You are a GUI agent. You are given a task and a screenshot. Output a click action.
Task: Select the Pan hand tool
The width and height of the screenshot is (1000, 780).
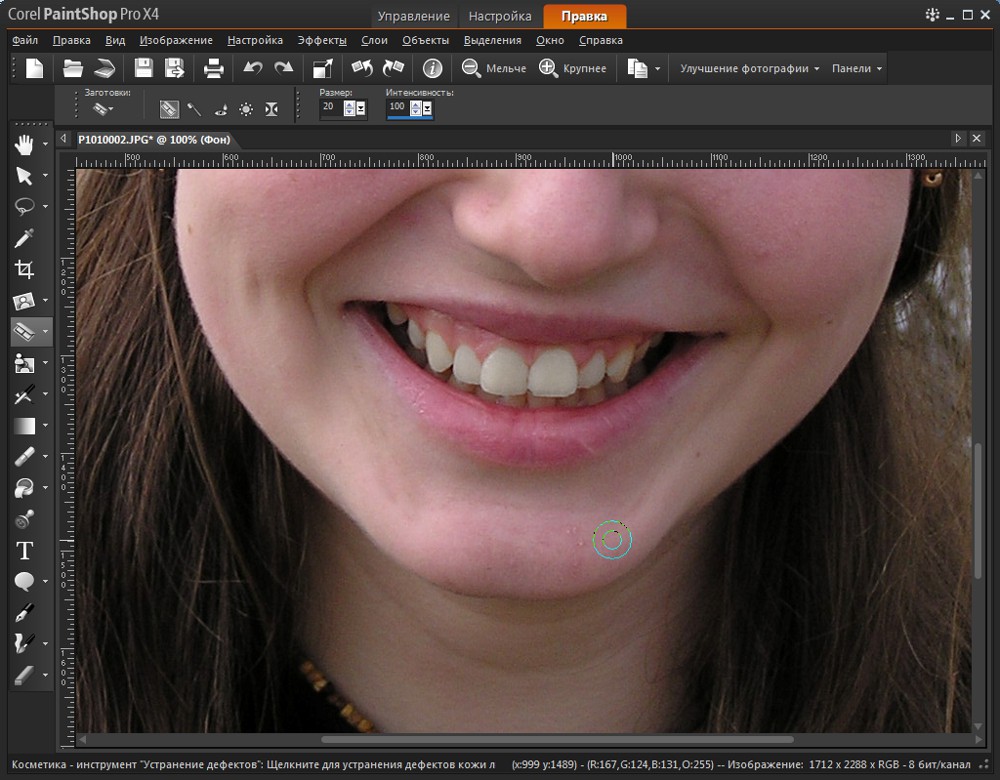24,146
